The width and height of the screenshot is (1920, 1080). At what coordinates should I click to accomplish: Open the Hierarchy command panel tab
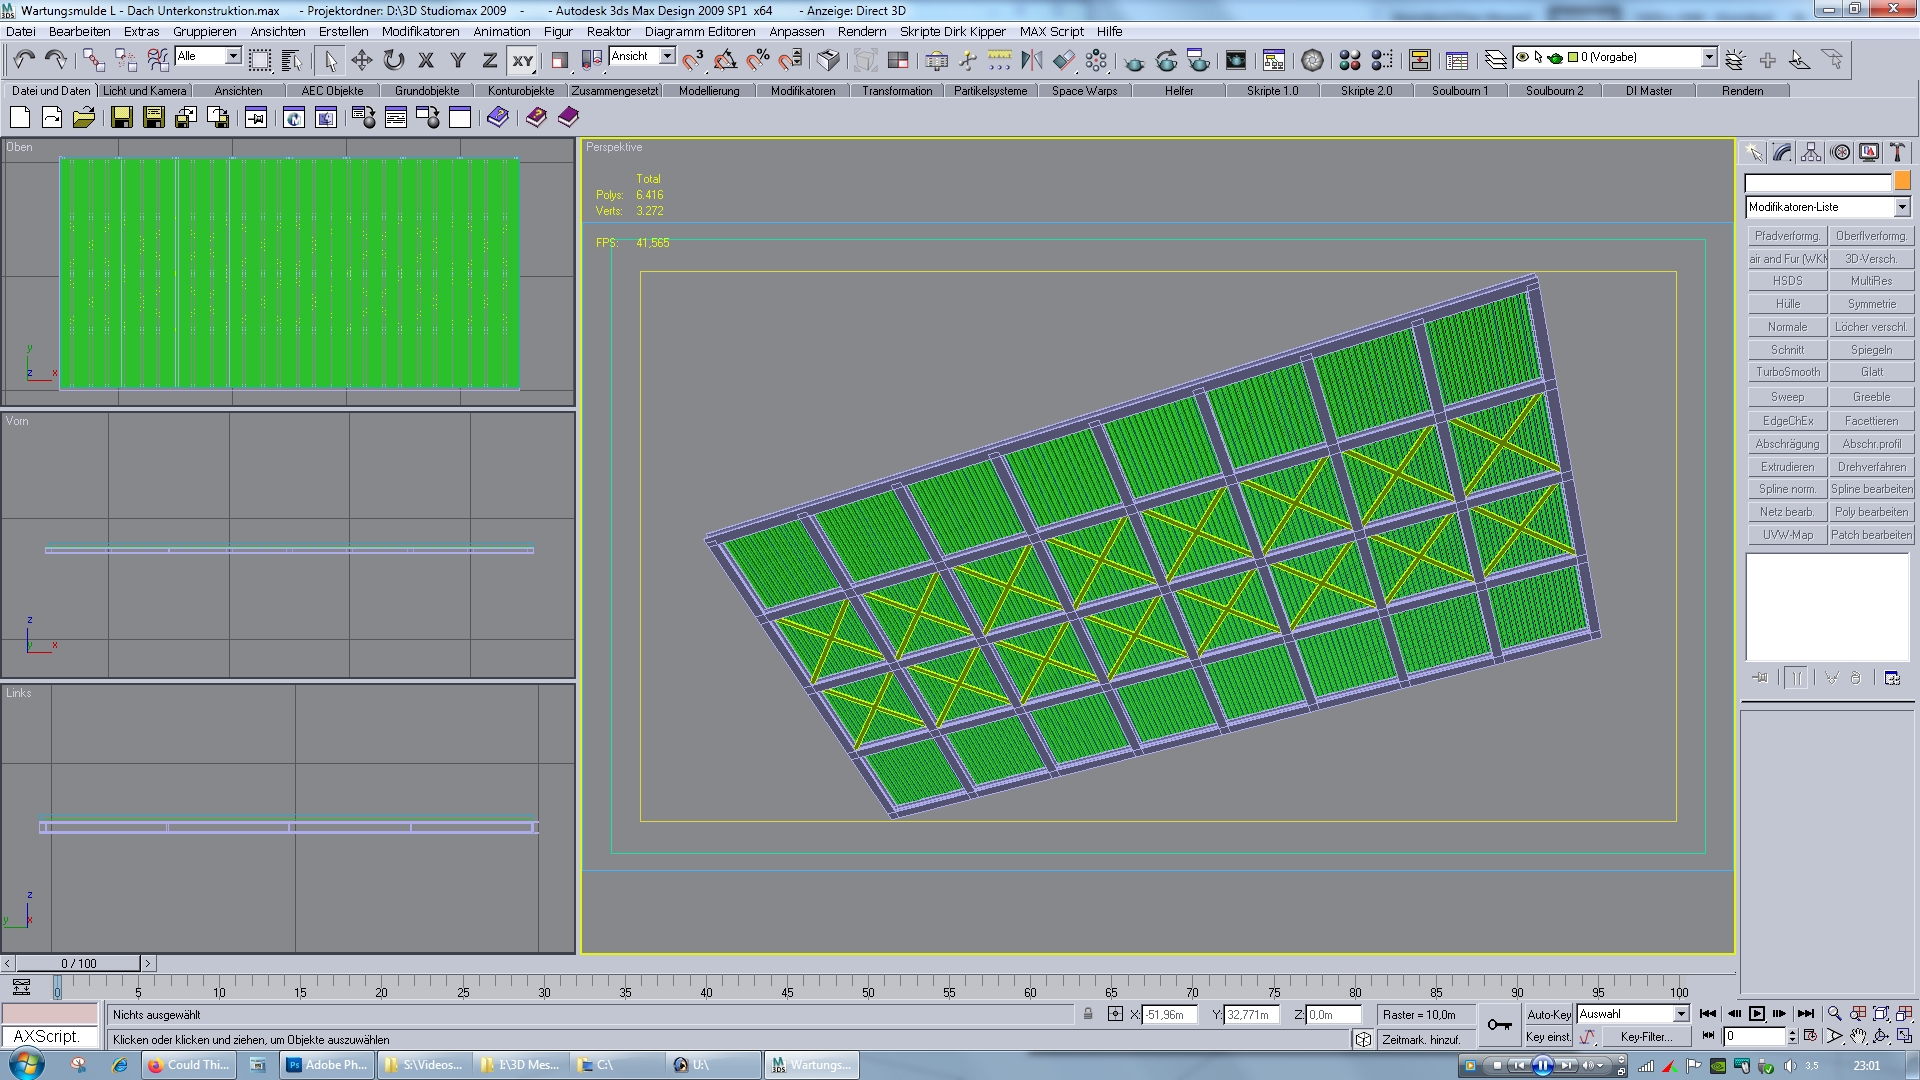point(1811,152)
